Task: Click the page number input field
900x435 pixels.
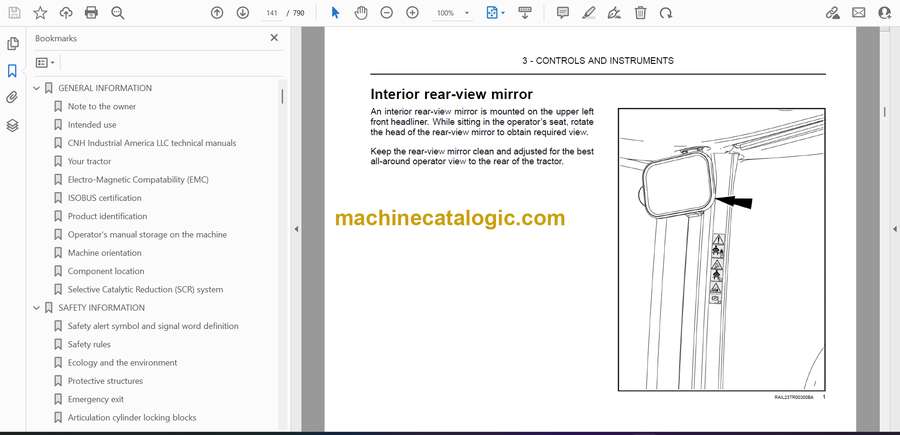Action: click(271, 13)
